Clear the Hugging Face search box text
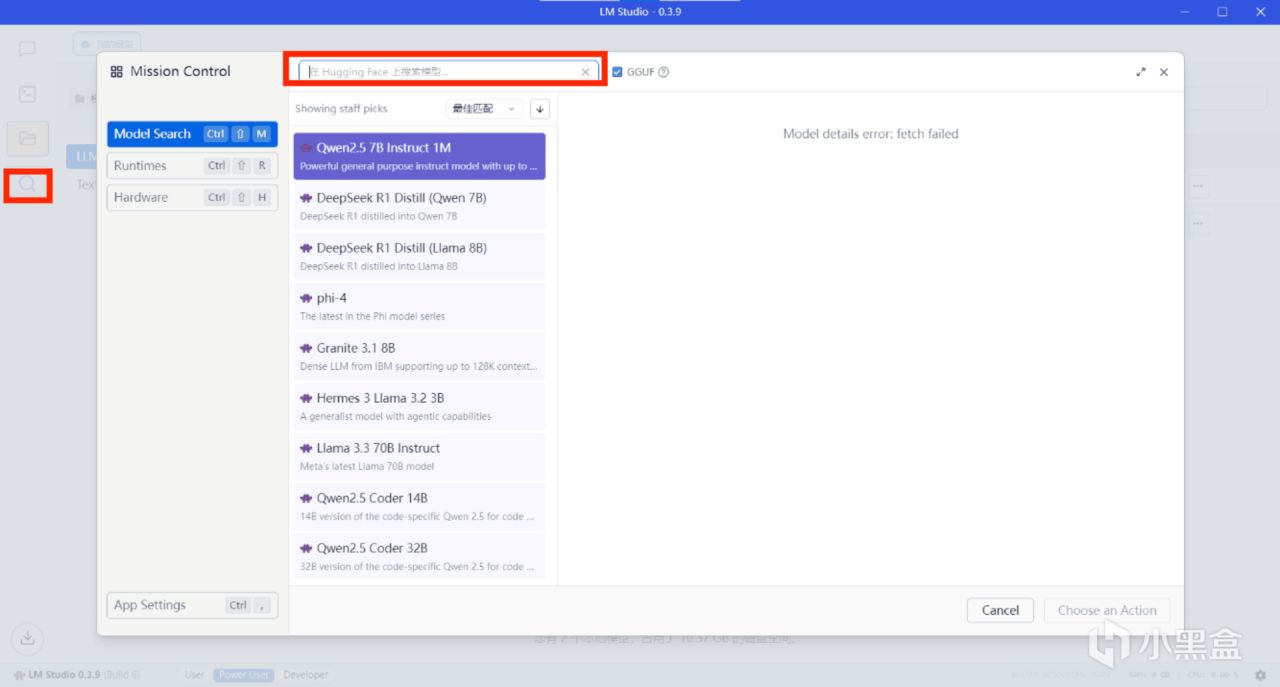The image size is (1280, 687). point(586,72)
